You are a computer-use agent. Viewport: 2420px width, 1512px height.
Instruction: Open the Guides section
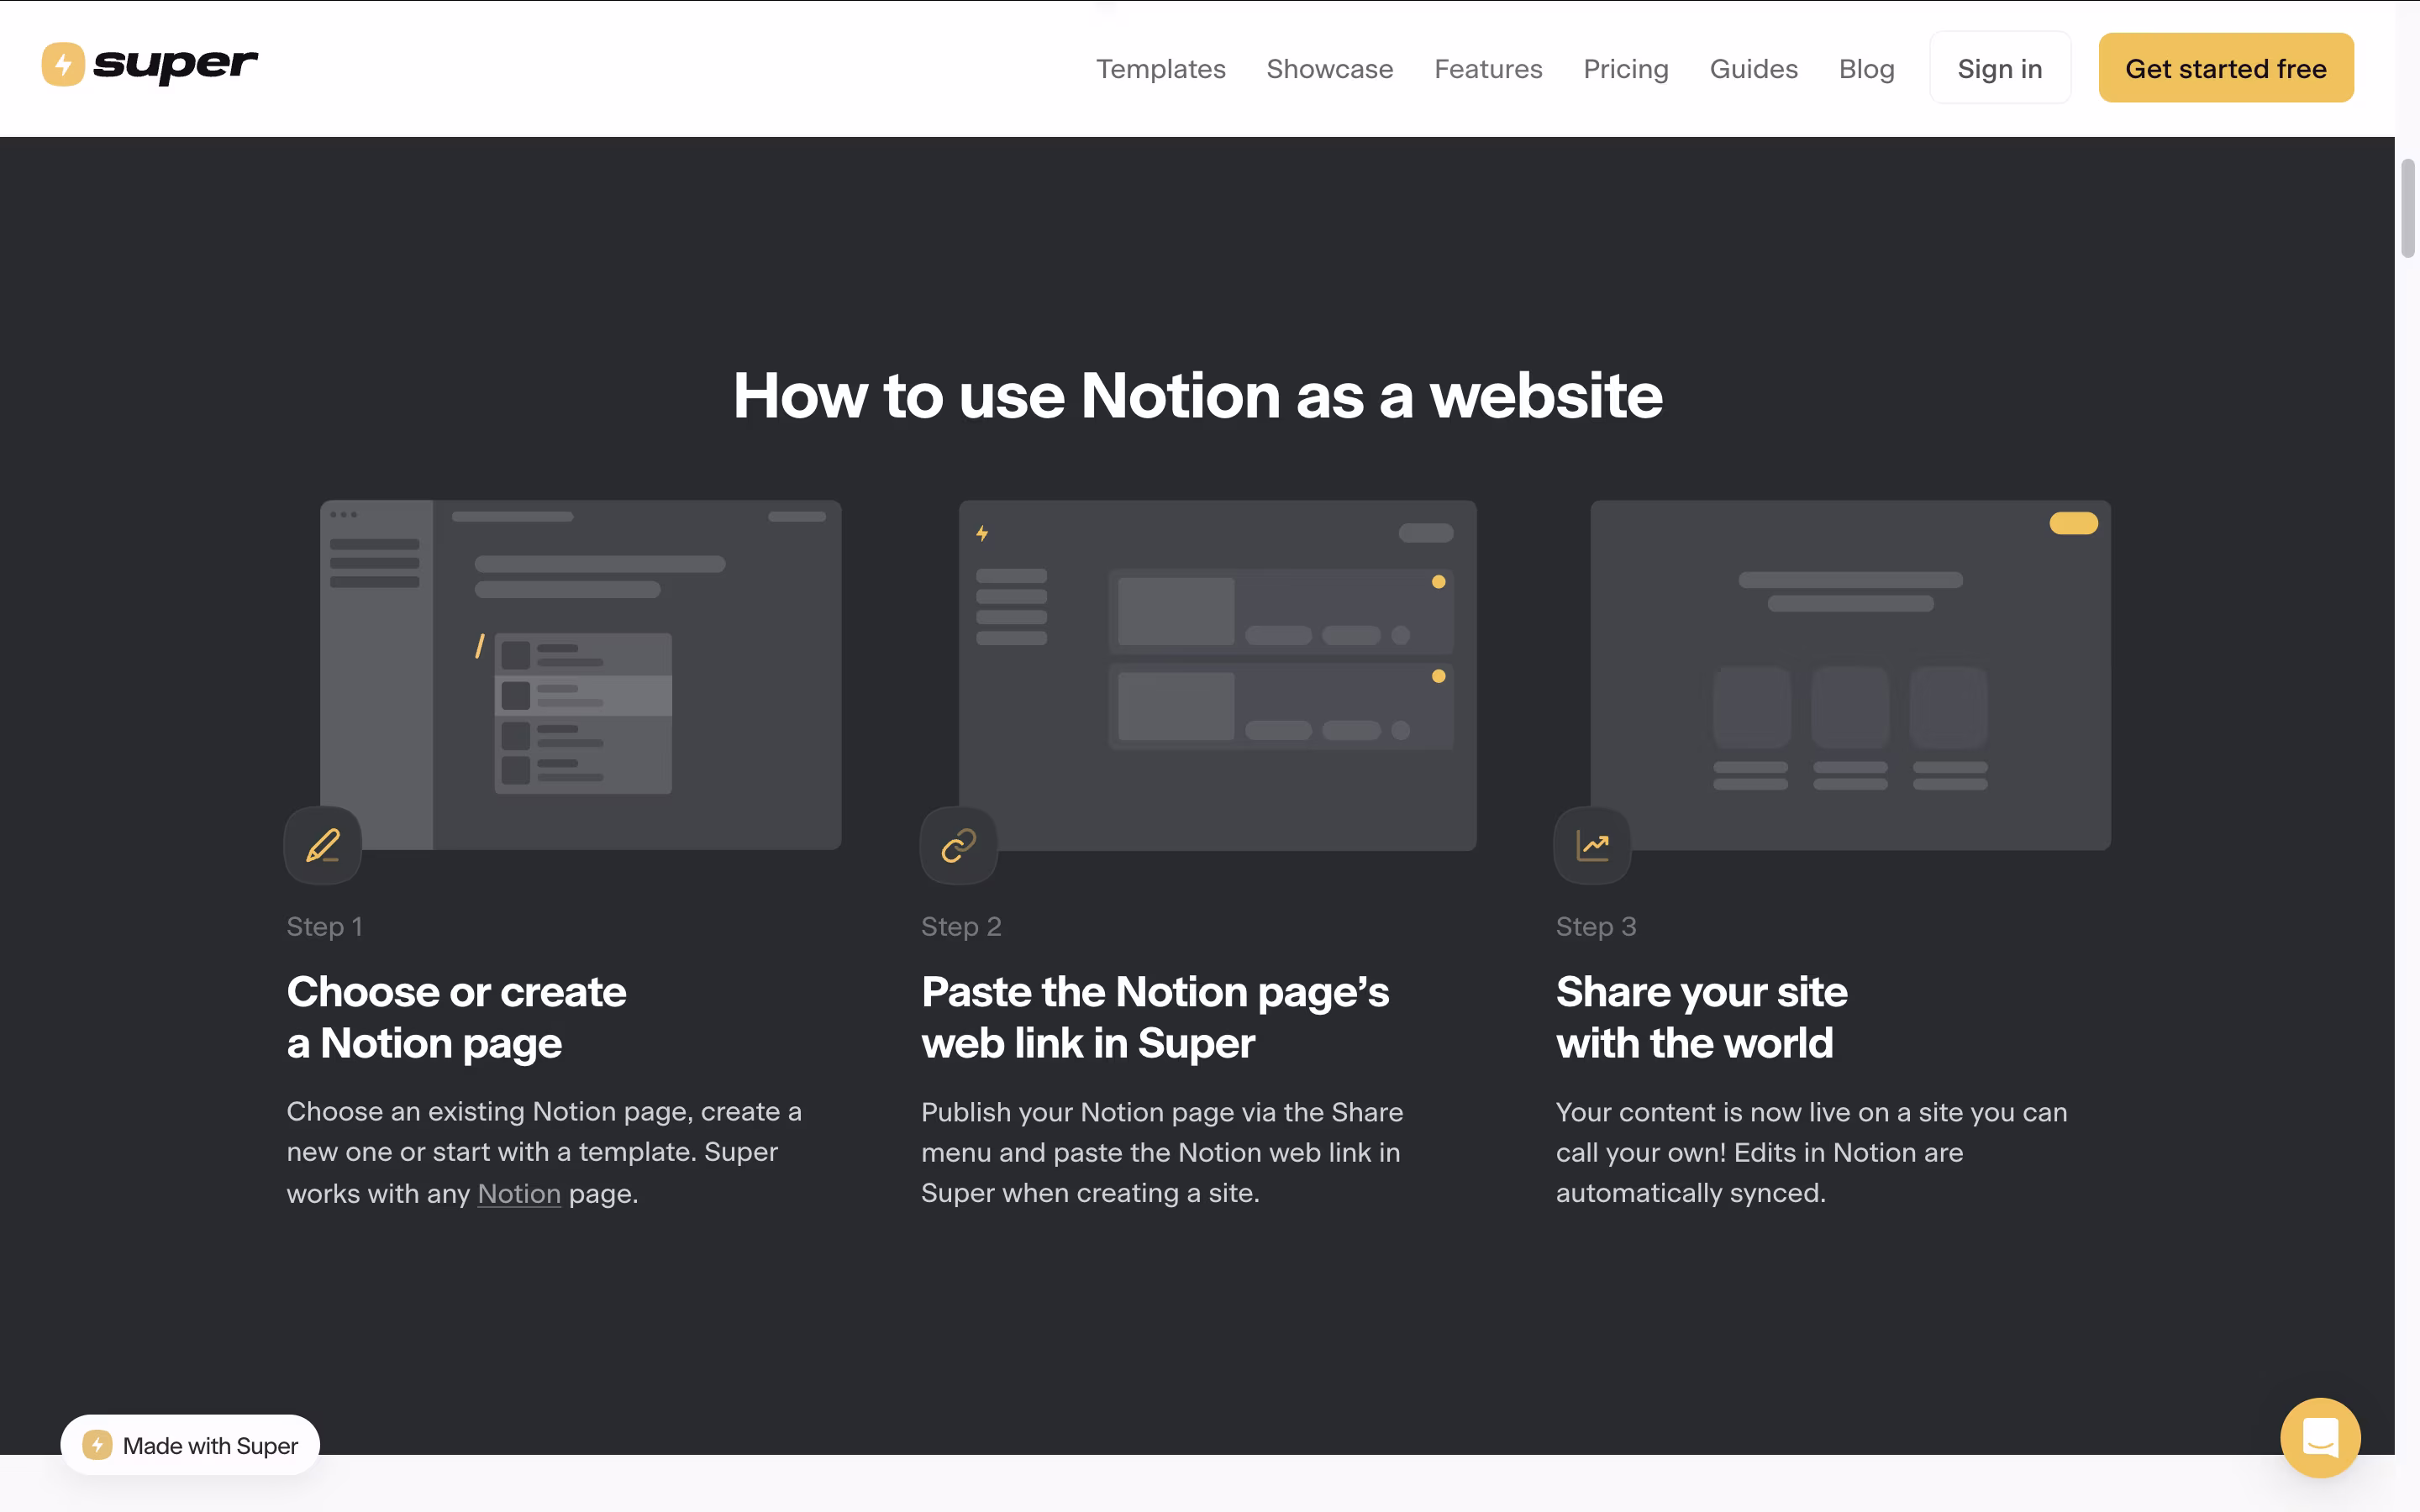(x=1753, y=69)
